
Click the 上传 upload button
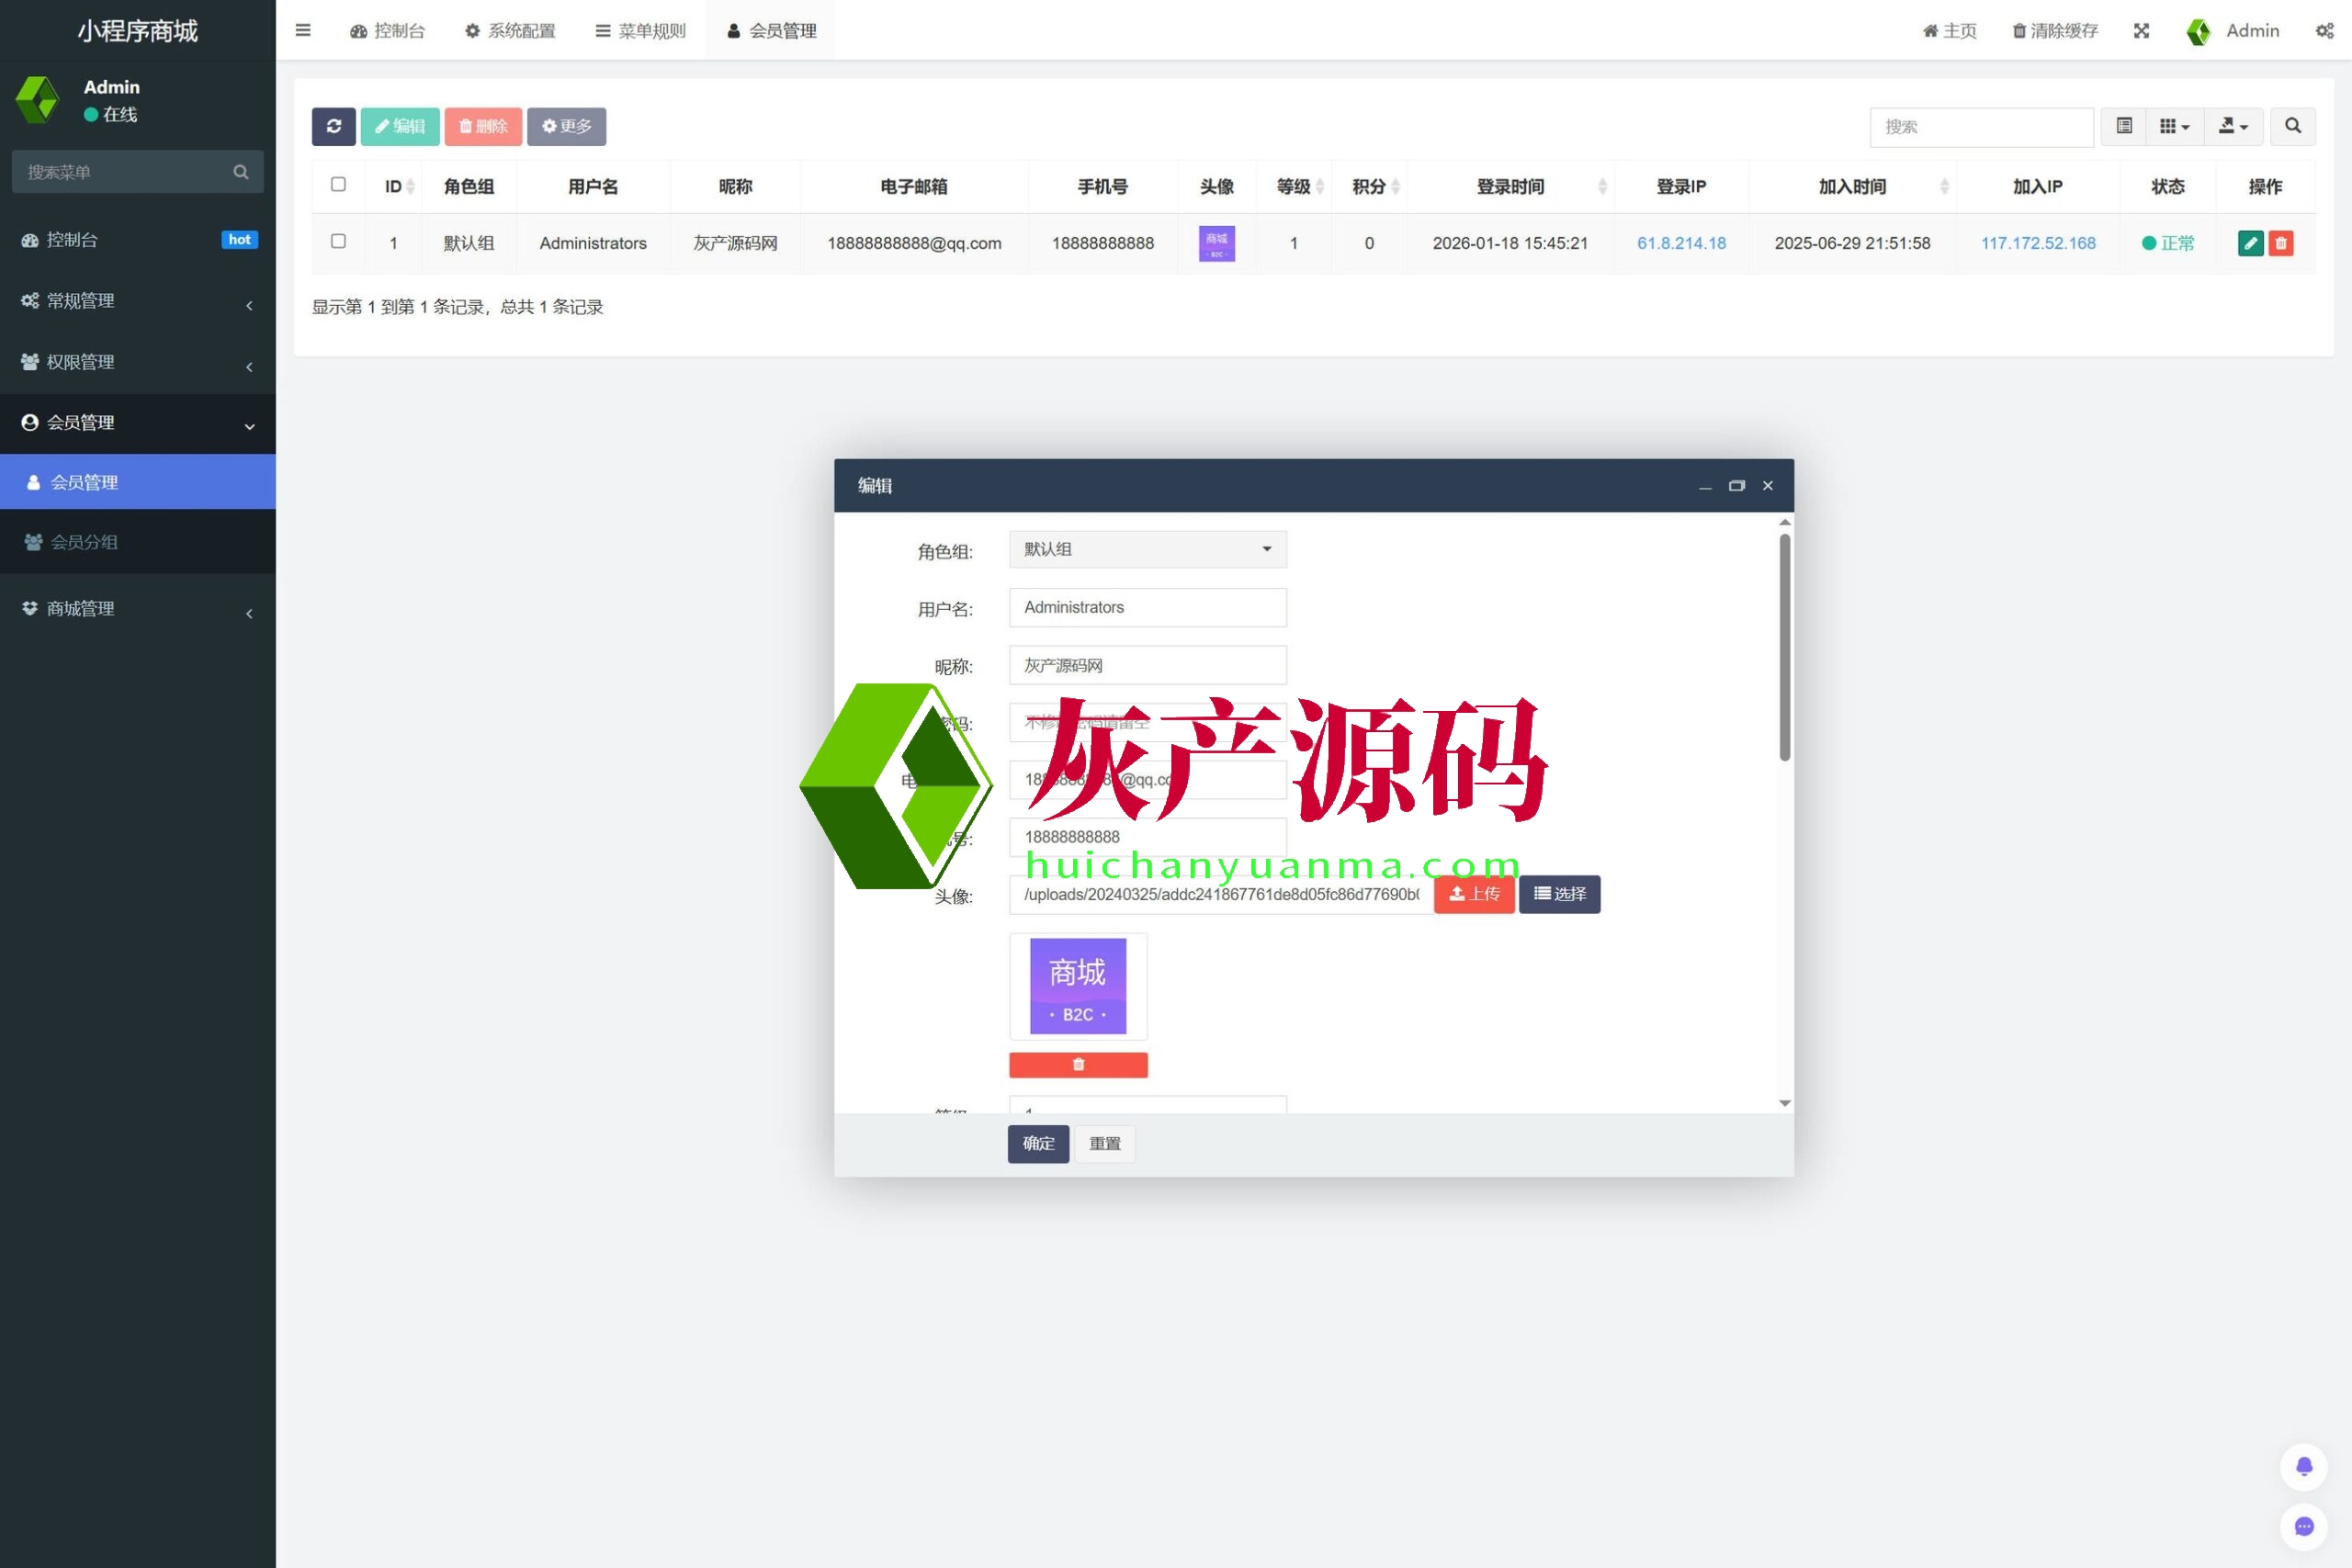coord(1474,894)
